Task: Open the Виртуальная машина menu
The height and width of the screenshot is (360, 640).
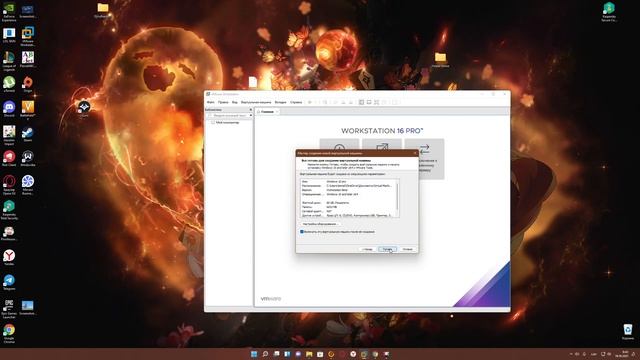Action: pyautogui.click(x=256, y=102)
